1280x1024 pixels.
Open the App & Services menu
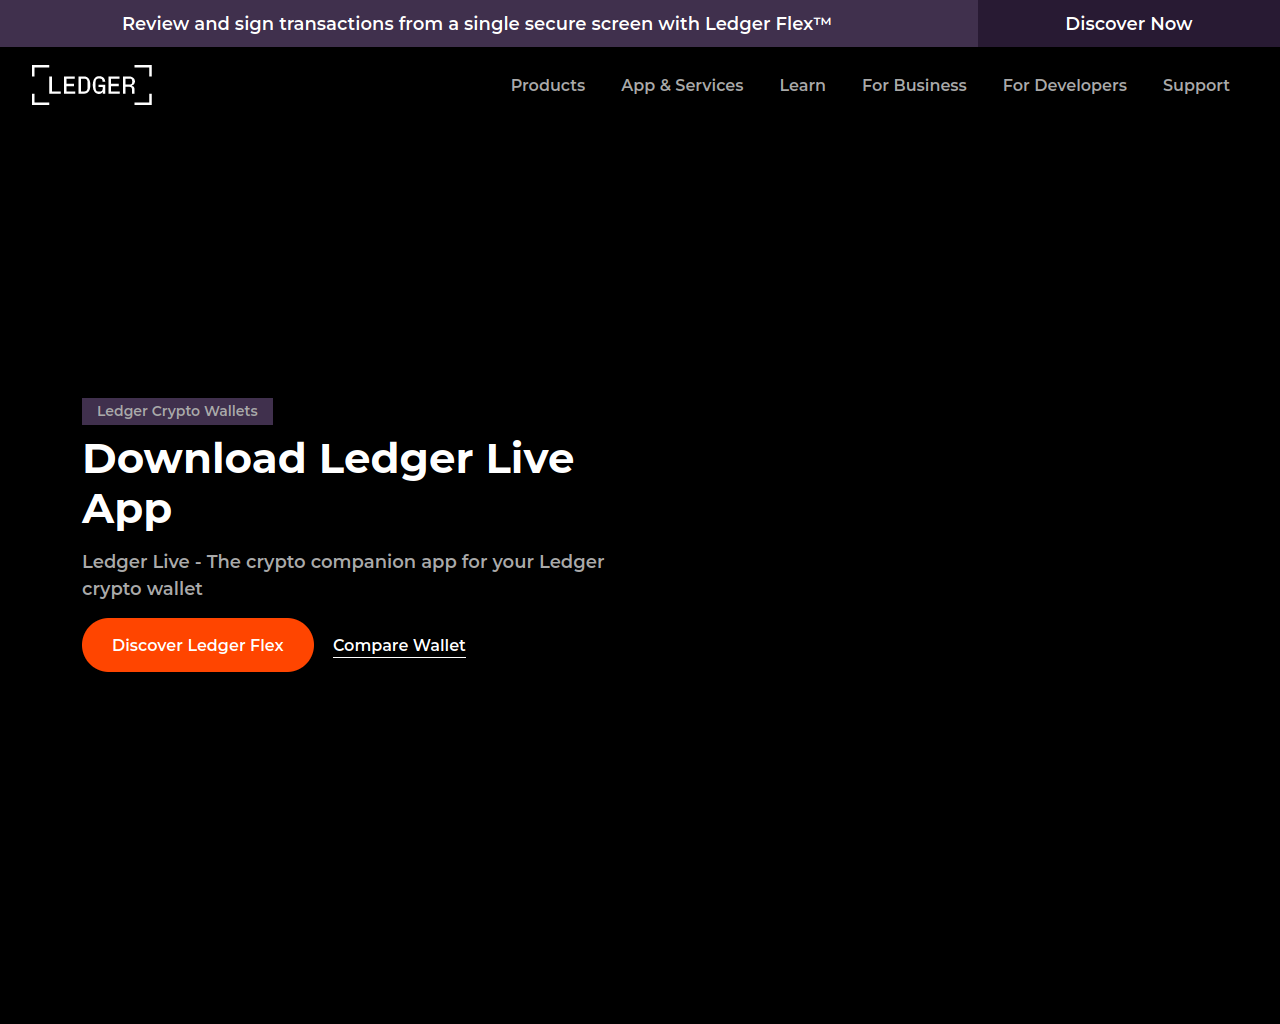click(682, 85)
